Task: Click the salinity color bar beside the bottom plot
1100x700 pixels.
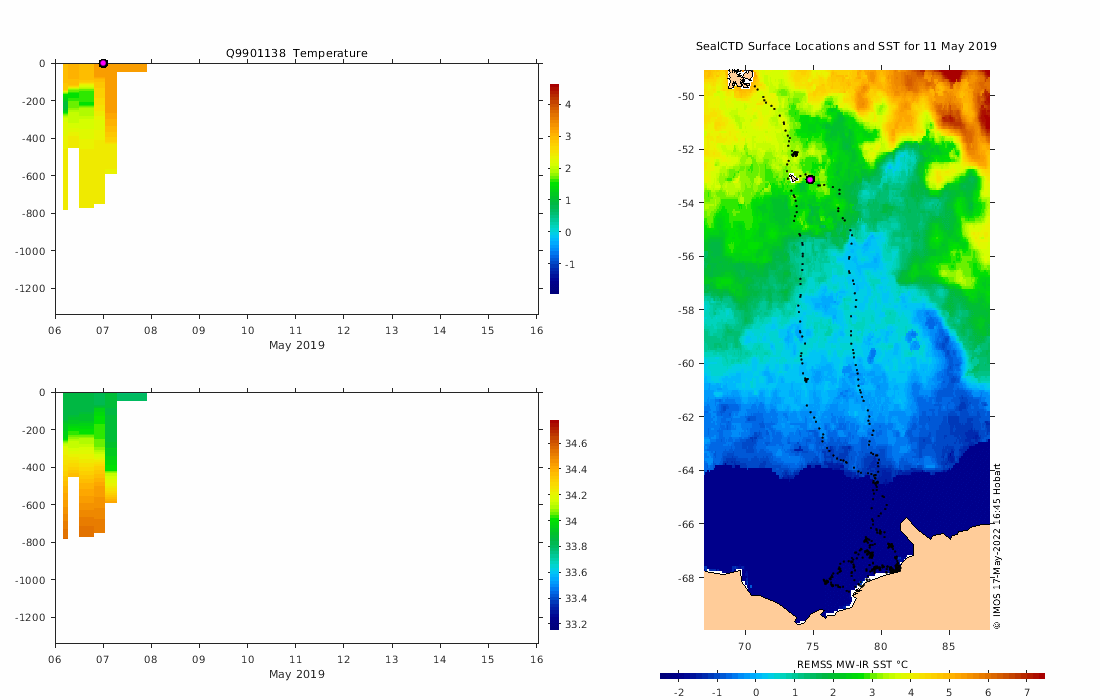Action: click(x=554, y=525)
